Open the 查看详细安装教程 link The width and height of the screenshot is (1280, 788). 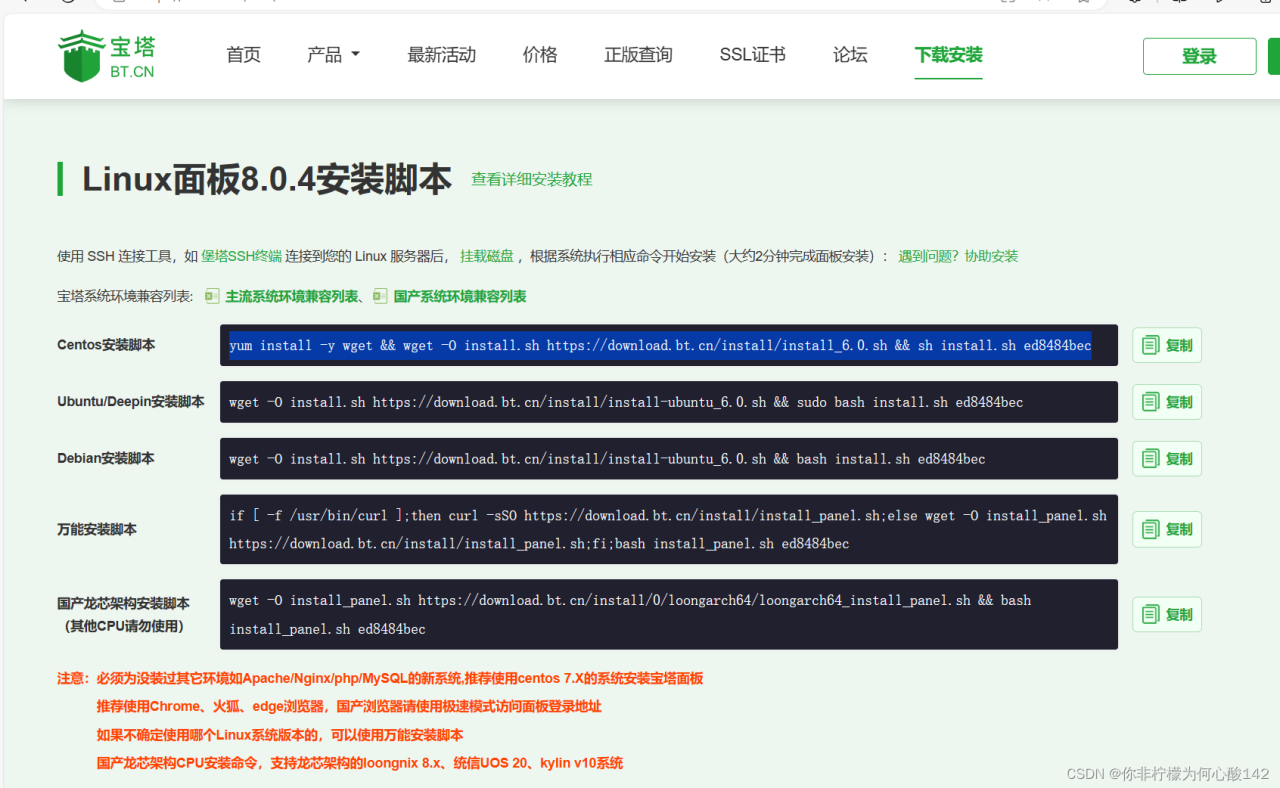(x=531, y=179)
